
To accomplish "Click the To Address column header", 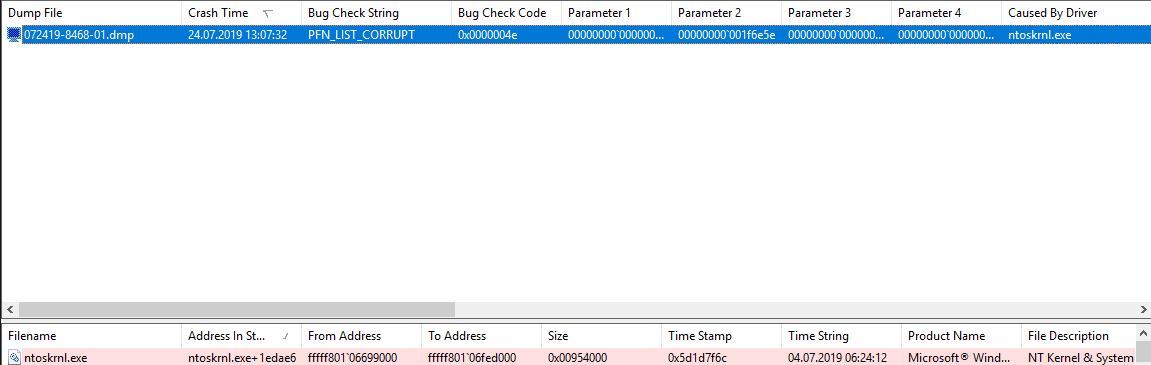I will [x=482, y=336].
